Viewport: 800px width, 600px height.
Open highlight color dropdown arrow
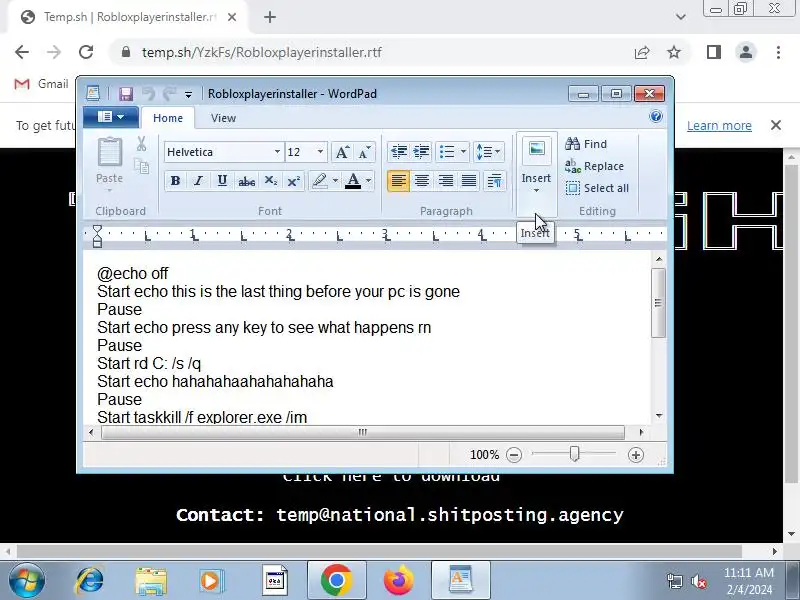coord(335,181)
